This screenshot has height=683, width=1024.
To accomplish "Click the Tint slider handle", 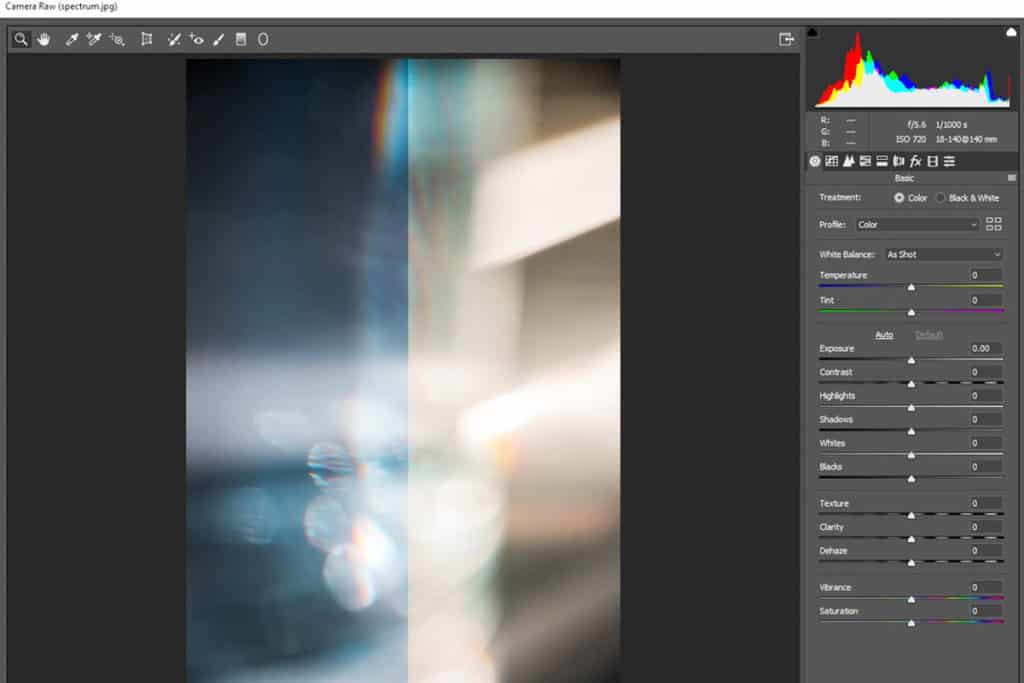I will coord(912,313).
